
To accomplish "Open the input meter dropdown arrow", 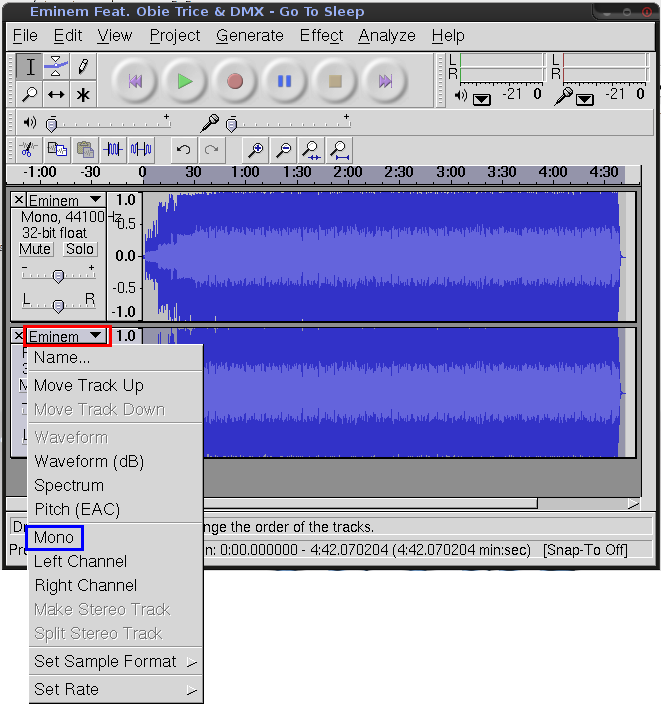I will [x=585, y=100].
